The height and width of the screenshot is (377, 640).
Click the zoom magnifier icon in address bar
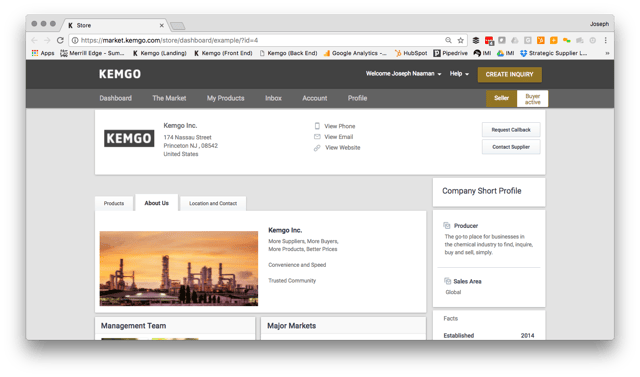448,40
